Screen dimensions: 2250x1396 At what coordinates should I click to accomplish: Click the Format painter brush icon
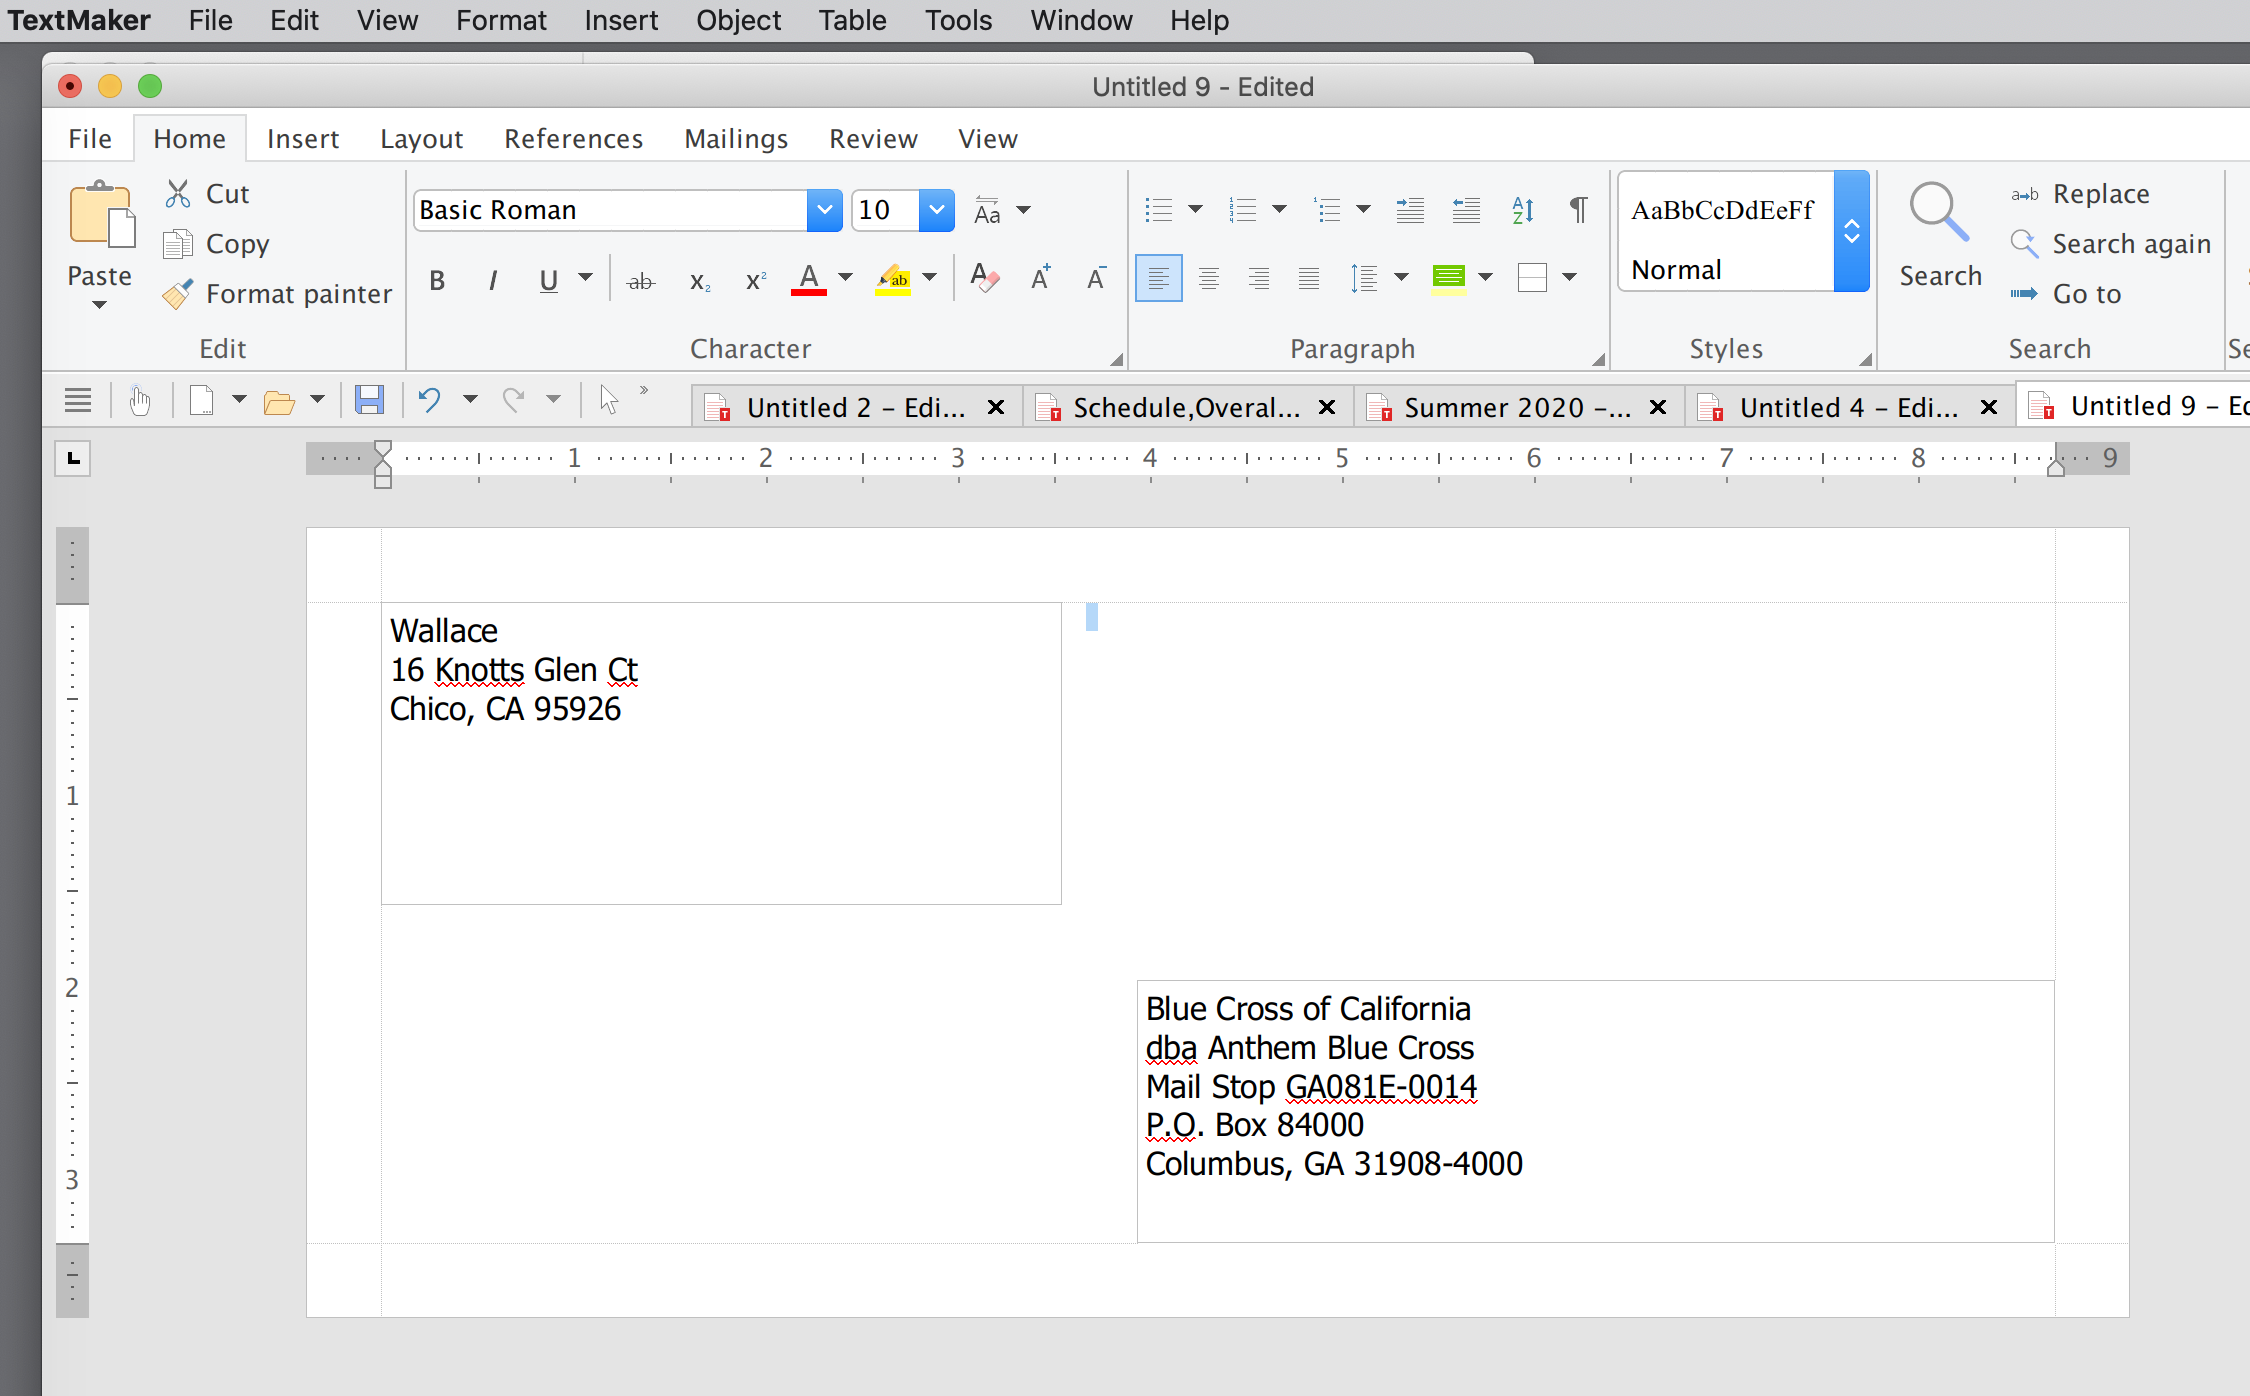click(178, 294)
